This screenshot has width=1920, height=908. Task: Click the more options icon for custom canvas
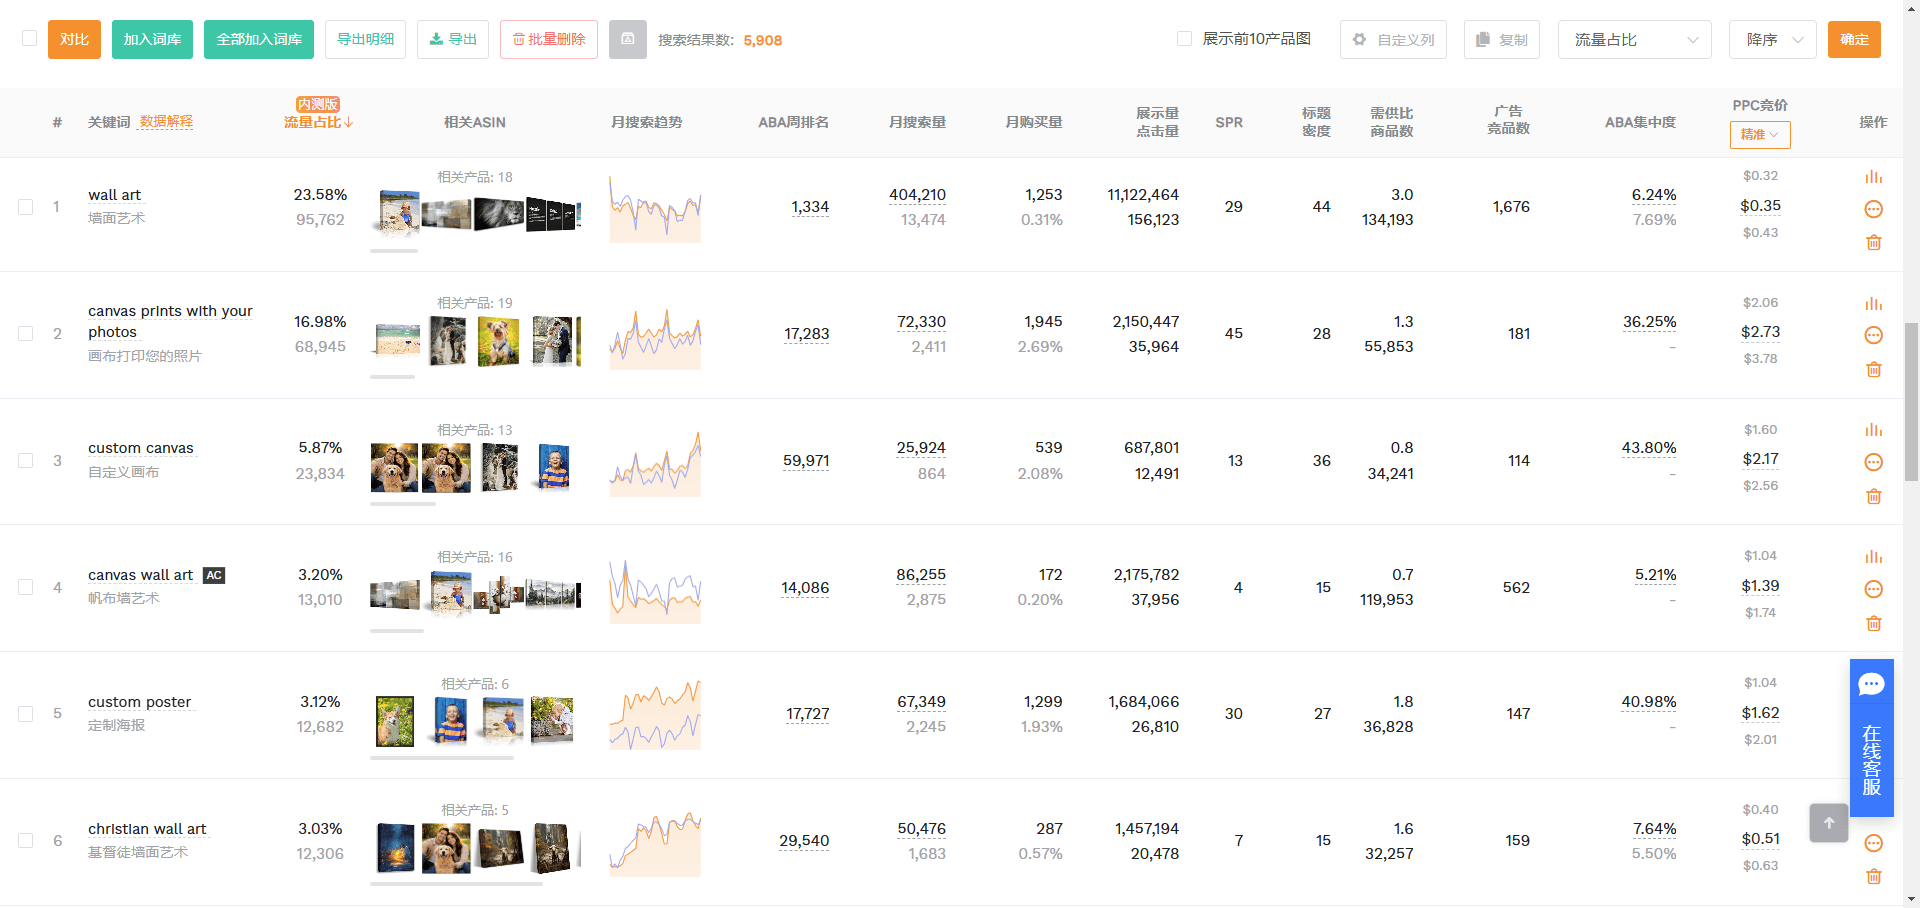point(1874,462)
